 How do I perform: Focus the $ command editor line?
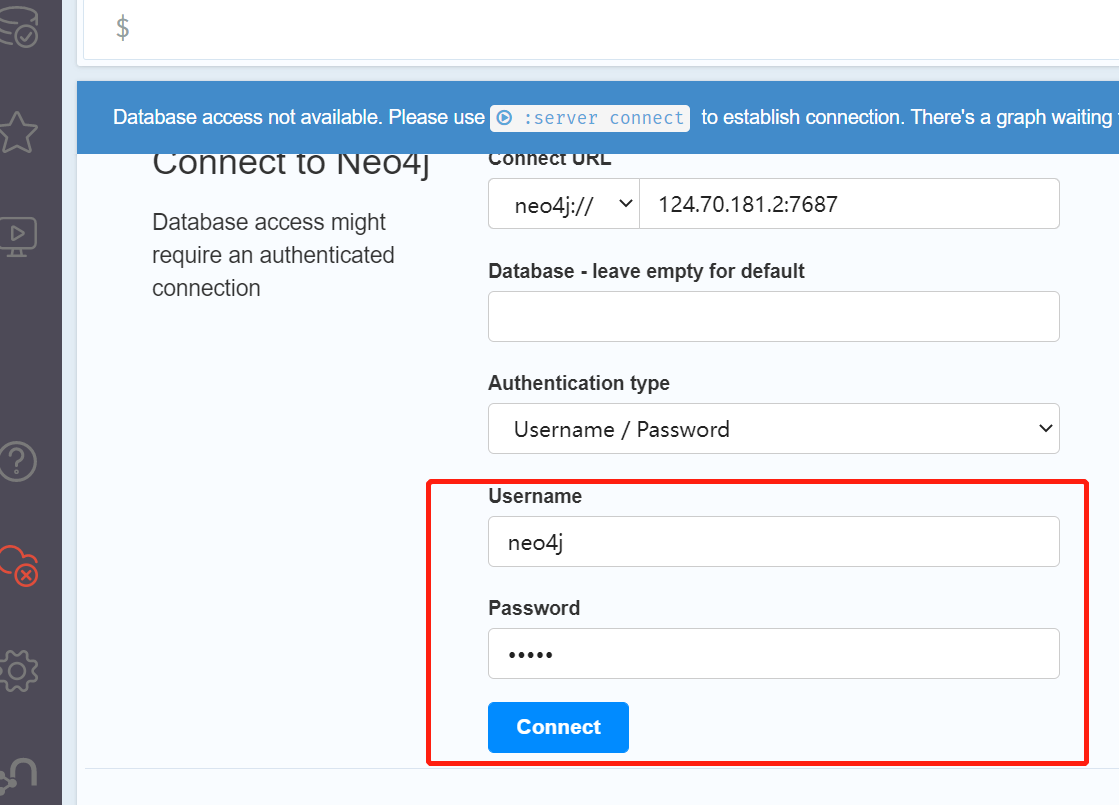coord(600,28)
